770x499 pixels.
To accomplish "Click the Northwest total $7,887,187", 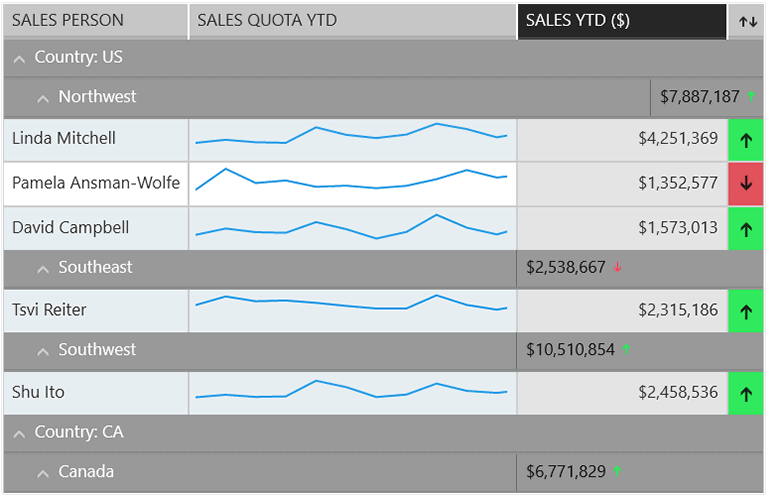I will (x=699, y=97).
